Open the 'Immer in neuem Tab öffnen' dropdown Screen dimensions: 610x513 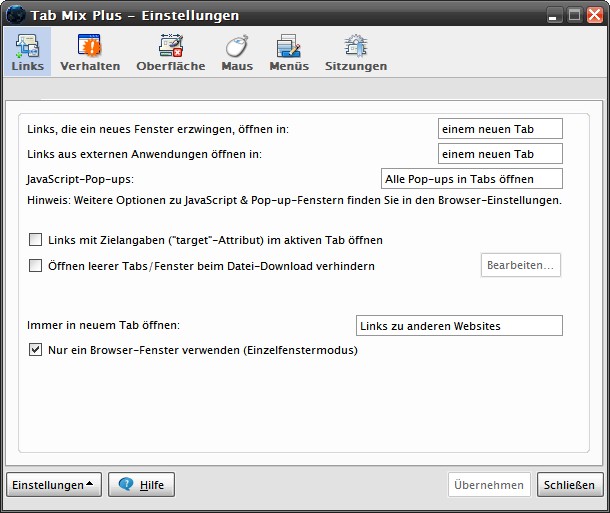[459, 326]
